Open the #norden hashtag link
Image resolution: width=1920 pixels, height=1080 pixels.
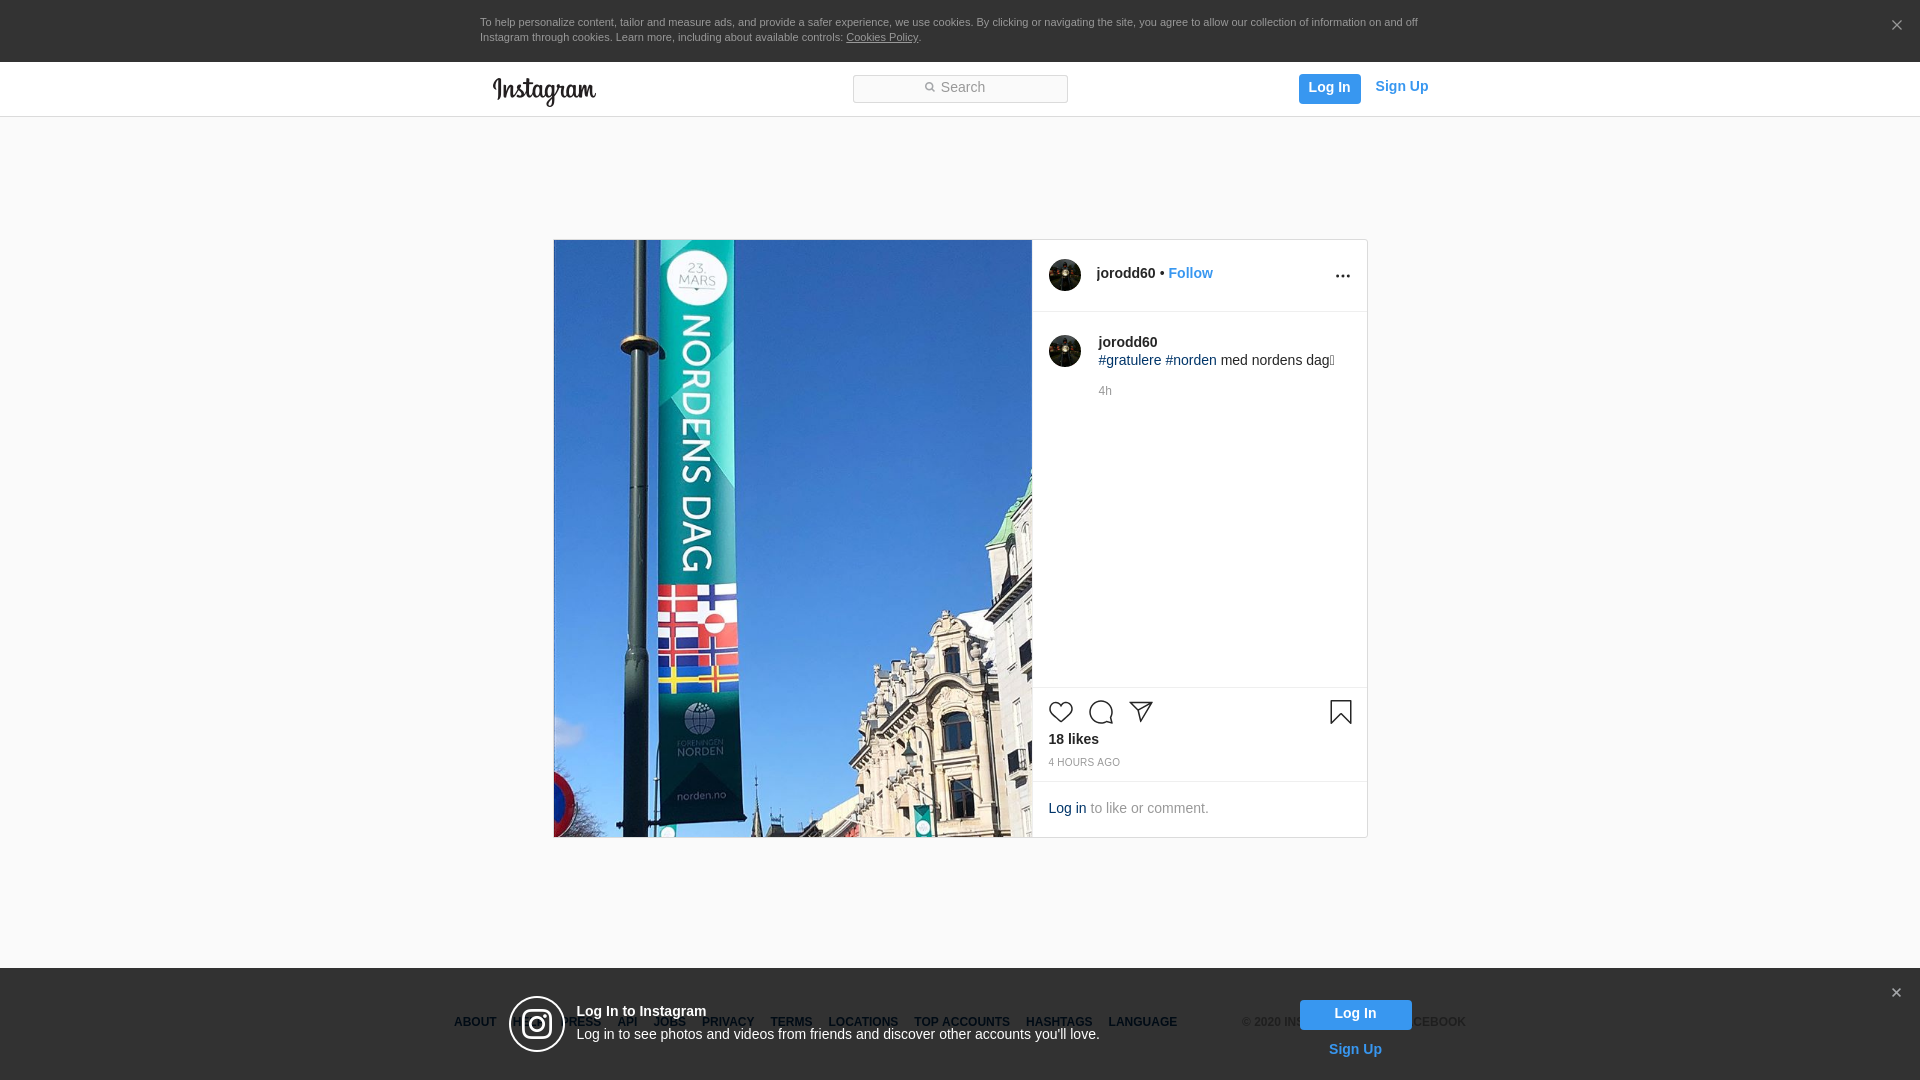click(1190, 360)
